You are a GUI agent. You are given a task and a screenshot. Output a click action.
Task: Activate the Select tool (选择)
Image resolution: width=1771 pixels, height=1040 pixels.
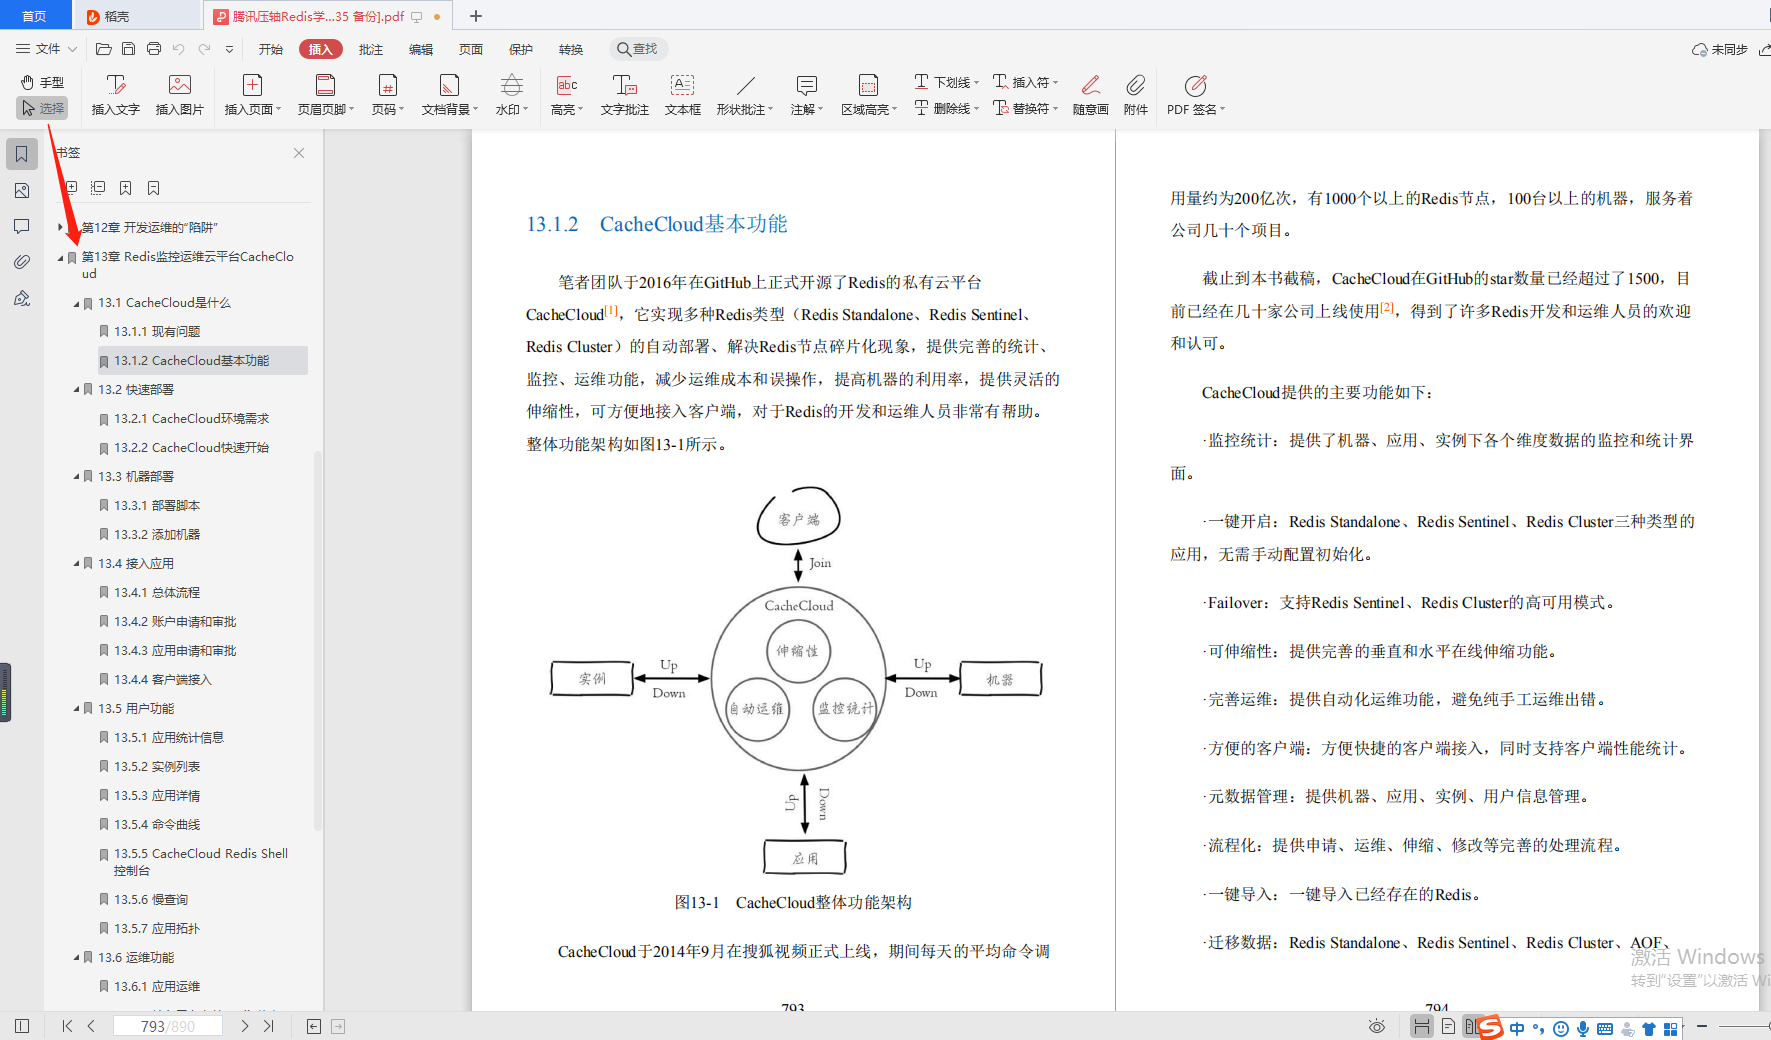42,108
